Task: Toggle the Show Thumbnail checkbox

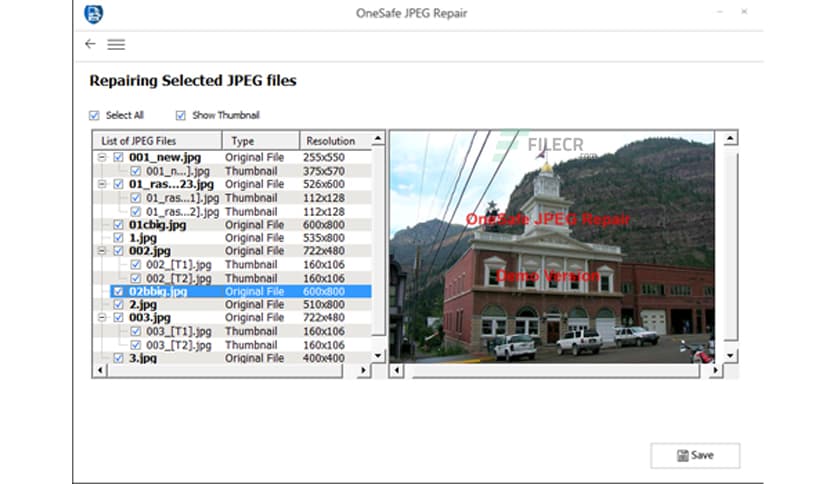Action: click(x=181, y=115)
